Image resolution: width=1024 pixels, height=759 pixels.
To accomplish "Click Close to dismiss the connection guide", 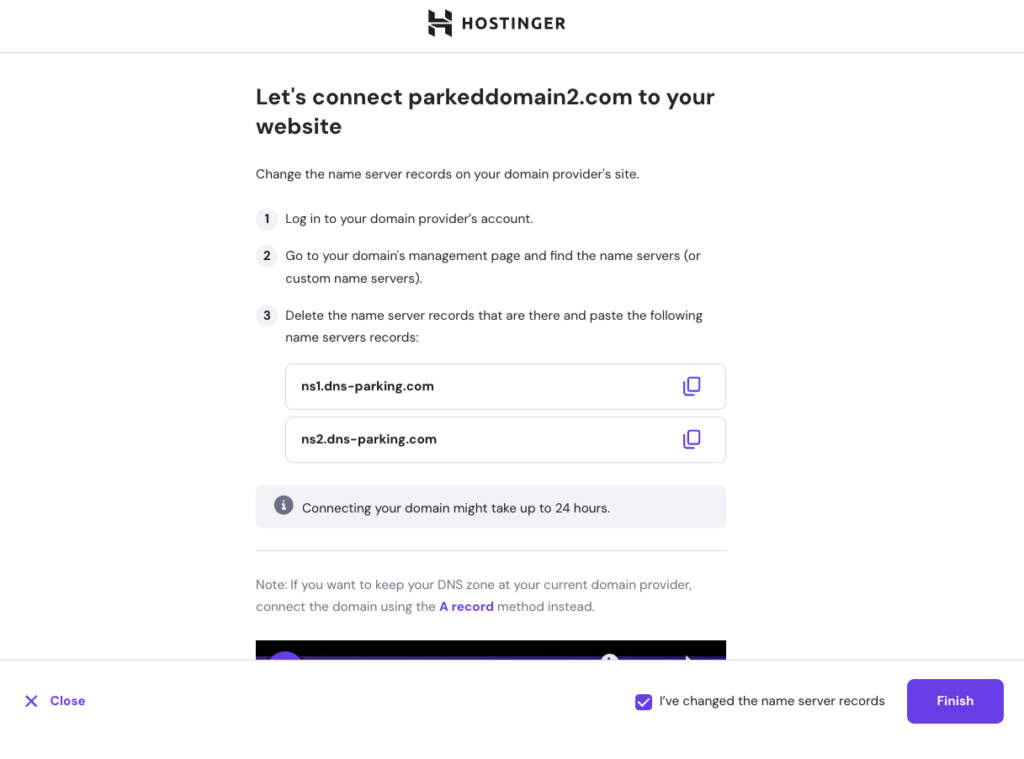I will pyautogui.click(x=54, y=701).
